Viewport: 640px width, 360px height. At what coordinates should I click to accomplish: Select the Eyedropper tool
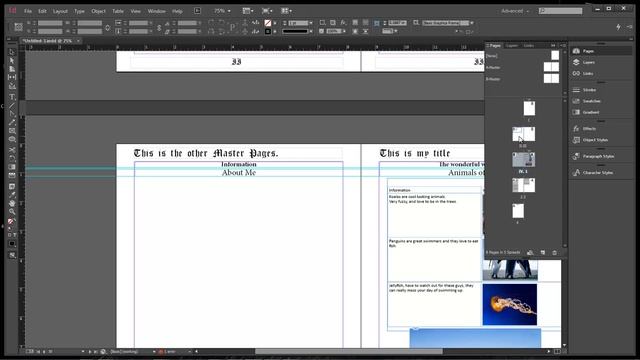[12, 195]
